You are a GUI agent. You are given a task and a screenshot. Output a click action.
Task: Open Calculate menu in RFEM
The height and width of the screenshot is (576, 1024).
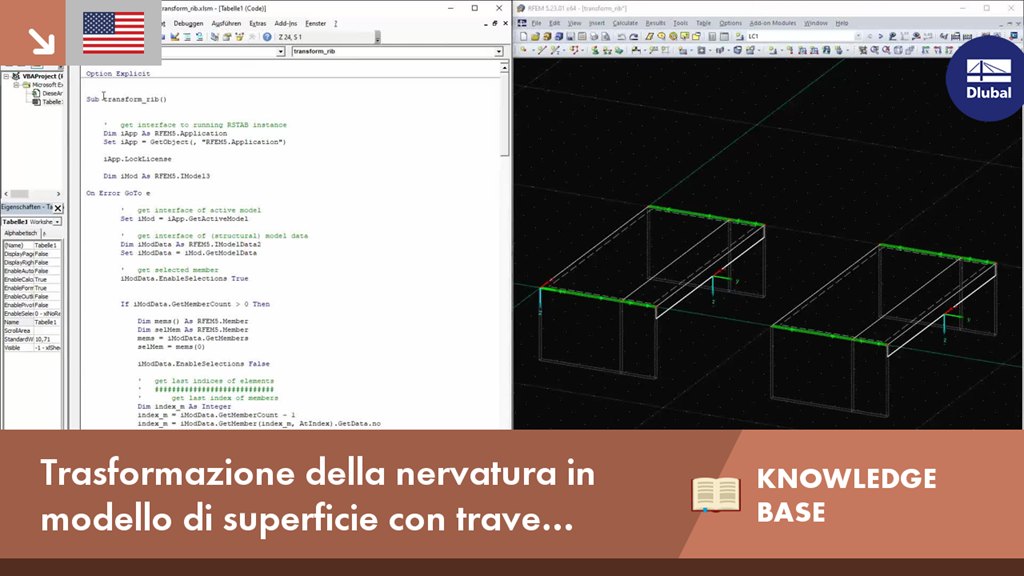tap(625, 23)
